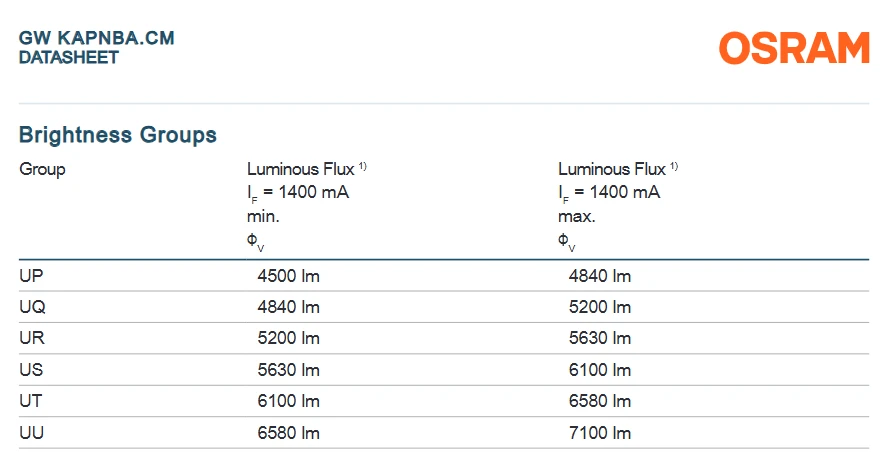Click the OSRAM logo
This screenshot has height=461, width=889.
(794, 48)
